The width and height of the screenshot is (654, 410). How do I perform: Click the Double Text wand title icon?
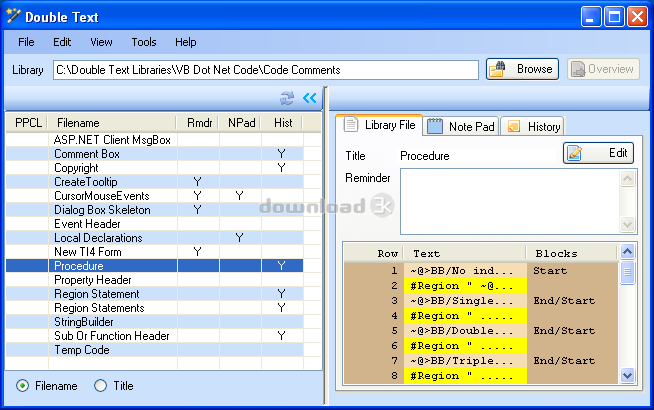pyautogui.click(x=13, y=16)
